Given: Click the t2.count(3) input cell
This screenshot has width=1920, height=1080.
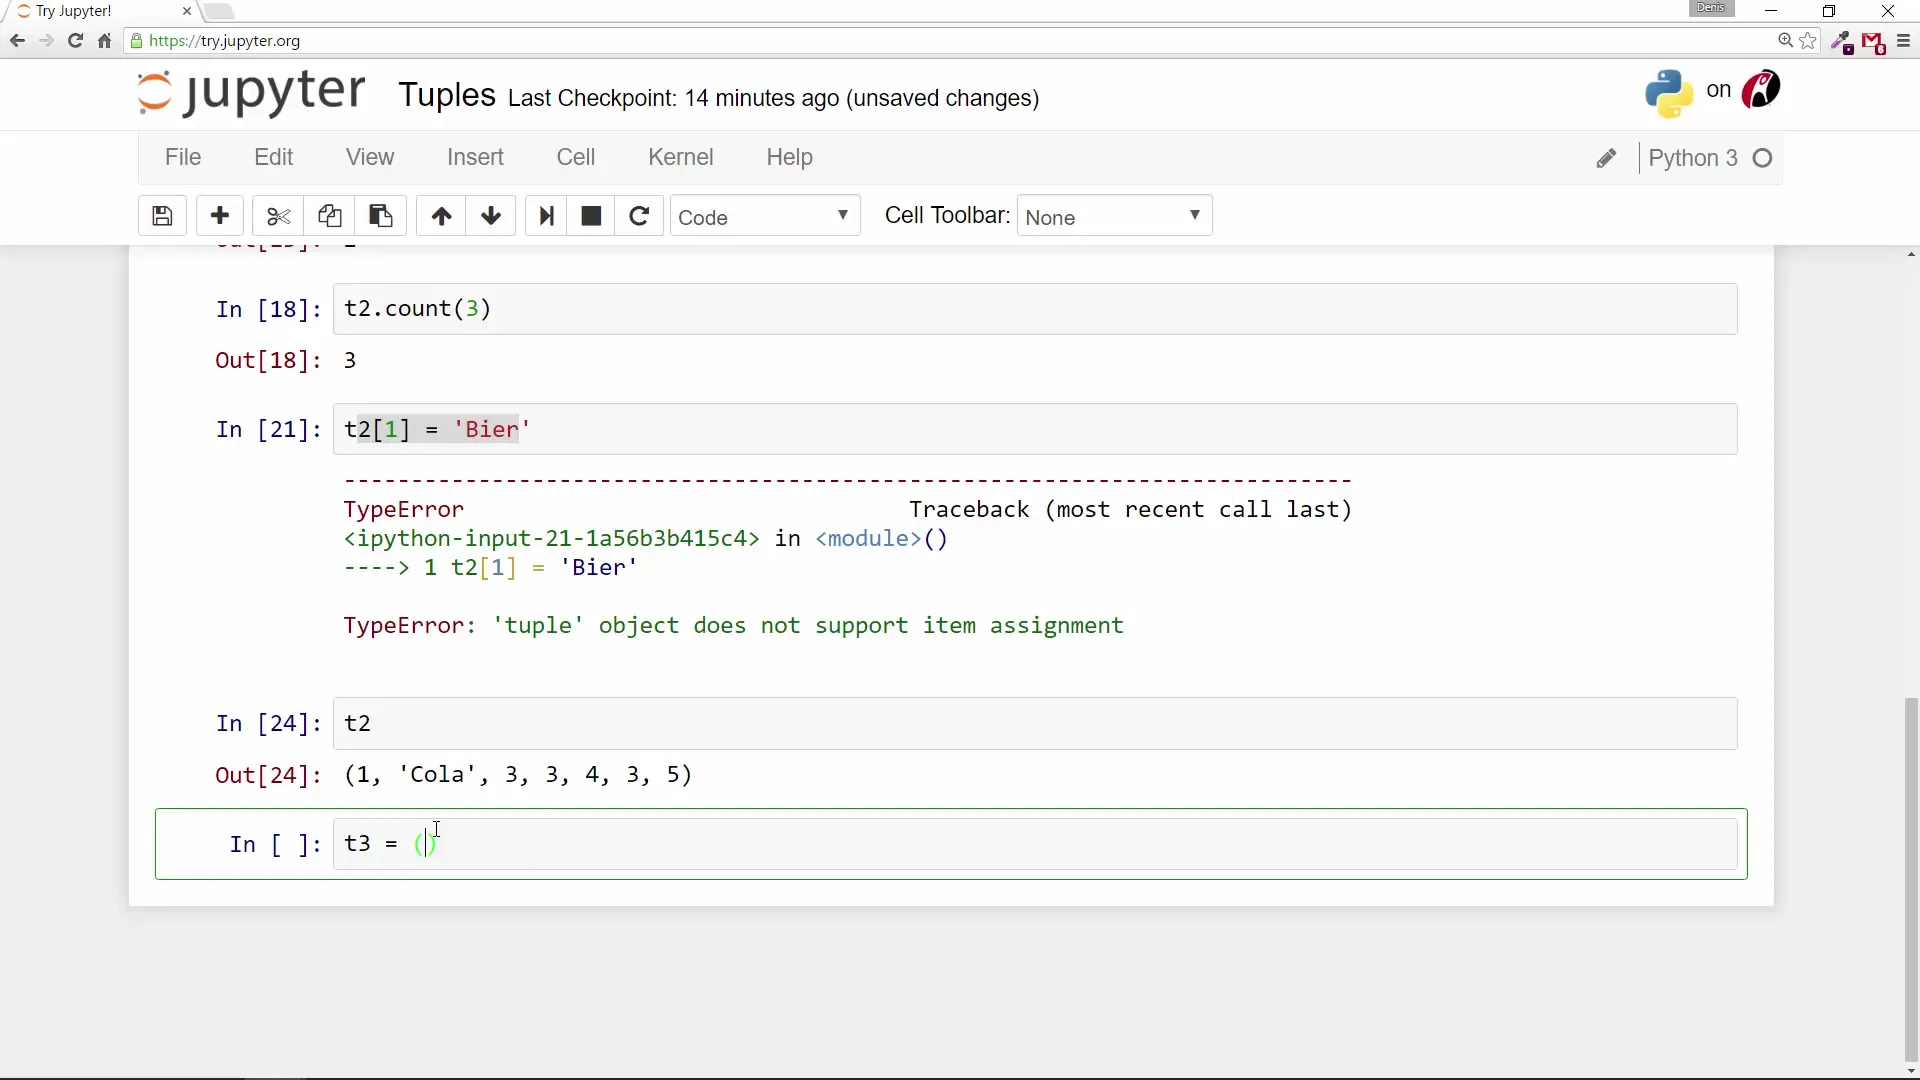Looking at the screenshot, I should (x=1035, y=309).
